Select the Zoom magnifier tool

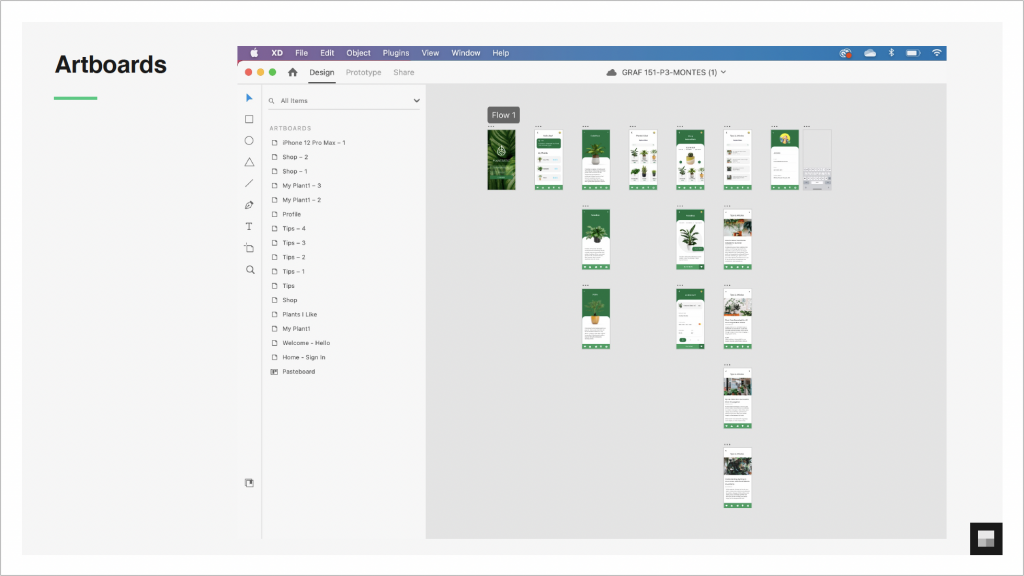click(x=249, y=270)
